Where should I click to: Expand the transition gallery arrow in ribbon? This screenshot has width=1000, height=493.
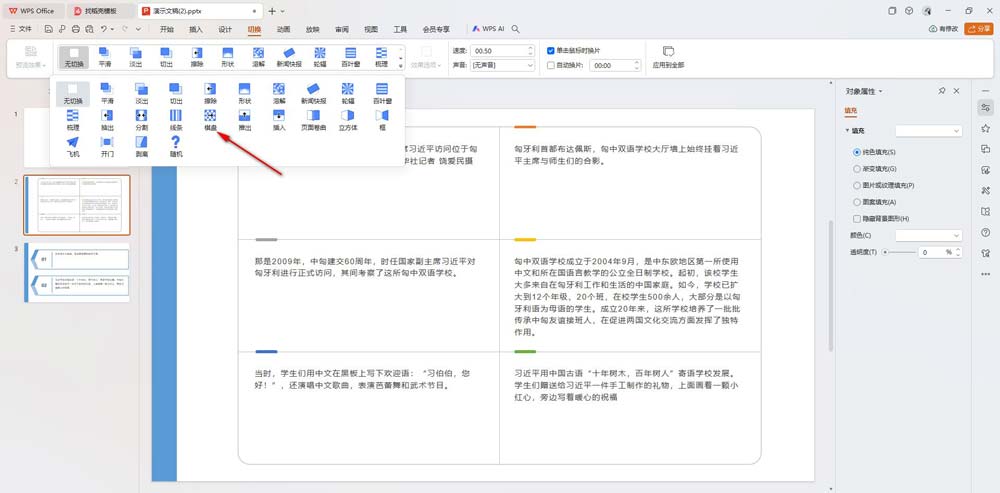click(x=401, y=65)
